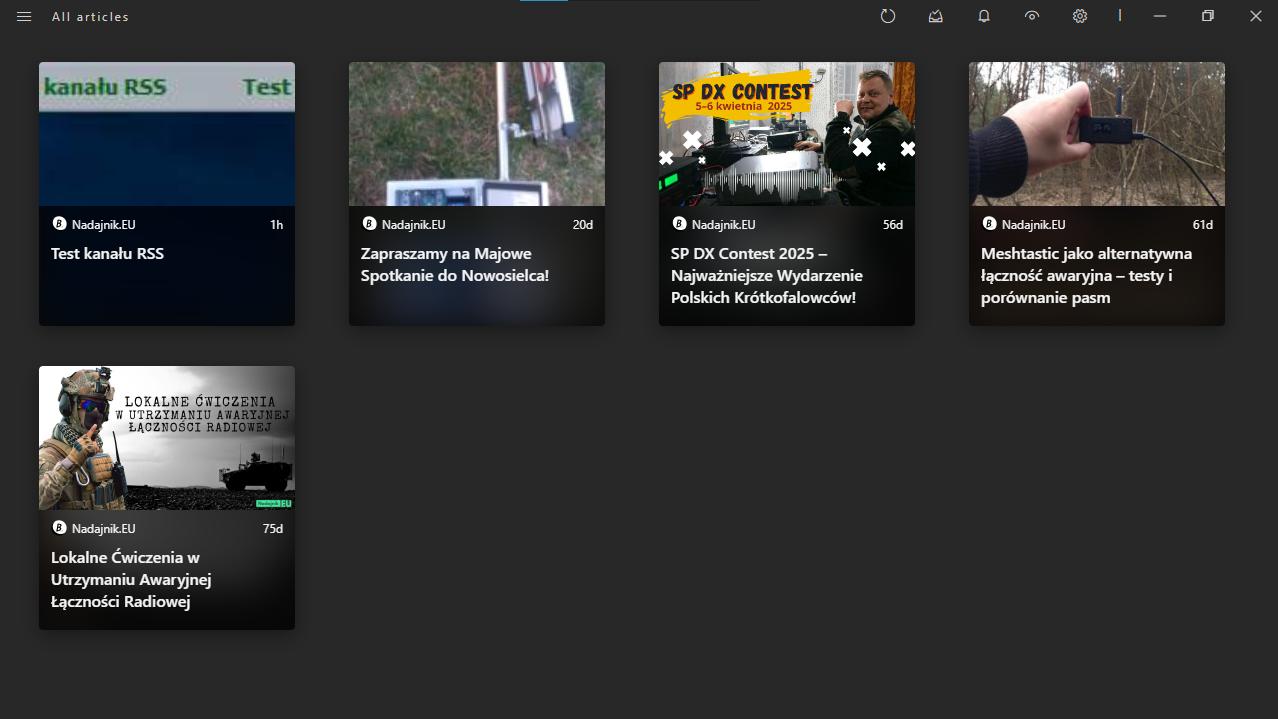1278x719 pixels.
Task: Click the Nadajnik.EU favicon on the Meshtastic card
Action: click(989, 224)
